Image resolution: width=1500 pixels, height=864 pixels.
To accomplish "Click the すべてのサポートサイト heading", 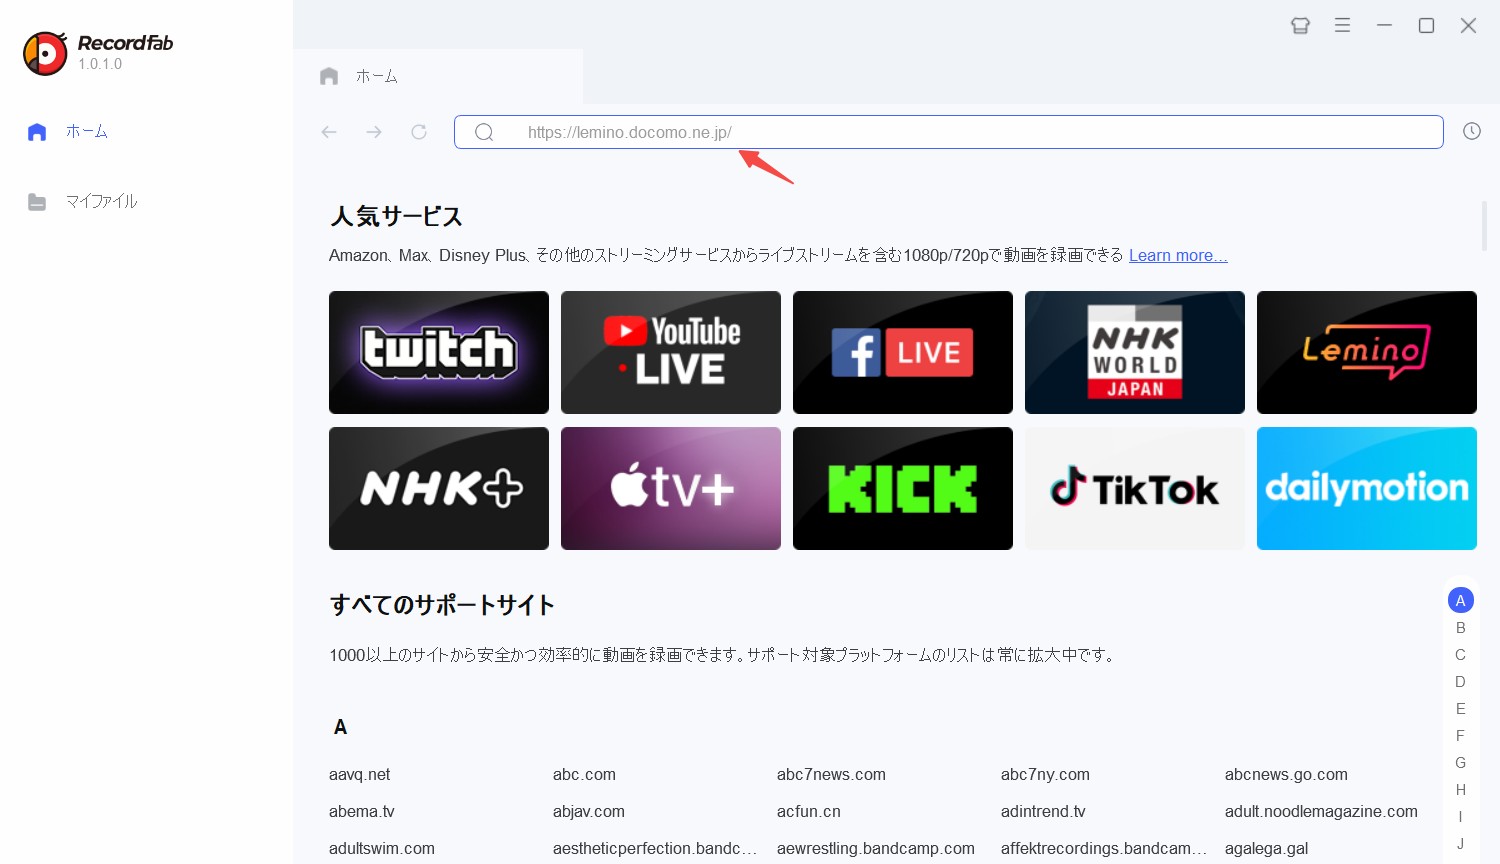I will coord(442,605).
